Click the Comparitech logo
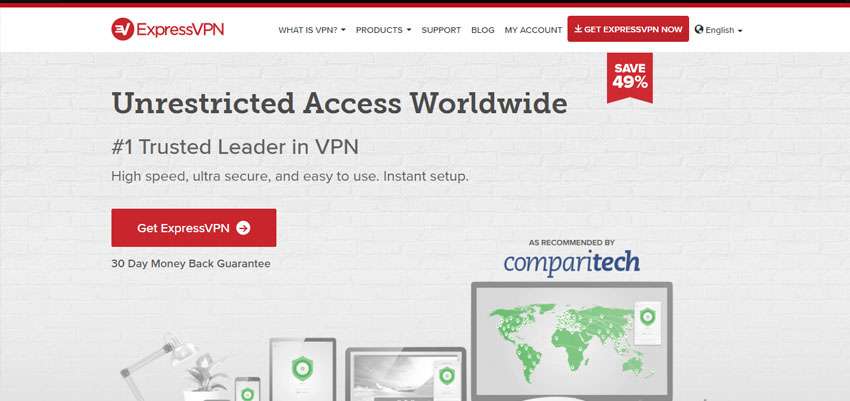850x401 pixels. click(x=571, y=263)
